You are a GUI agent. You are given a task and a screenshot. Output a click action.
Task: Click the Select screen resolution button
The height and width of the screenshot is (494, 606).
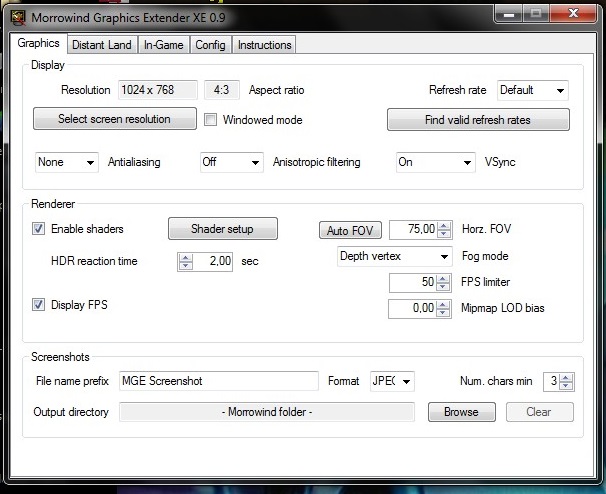pyautogui.click(x=114, y=119)
